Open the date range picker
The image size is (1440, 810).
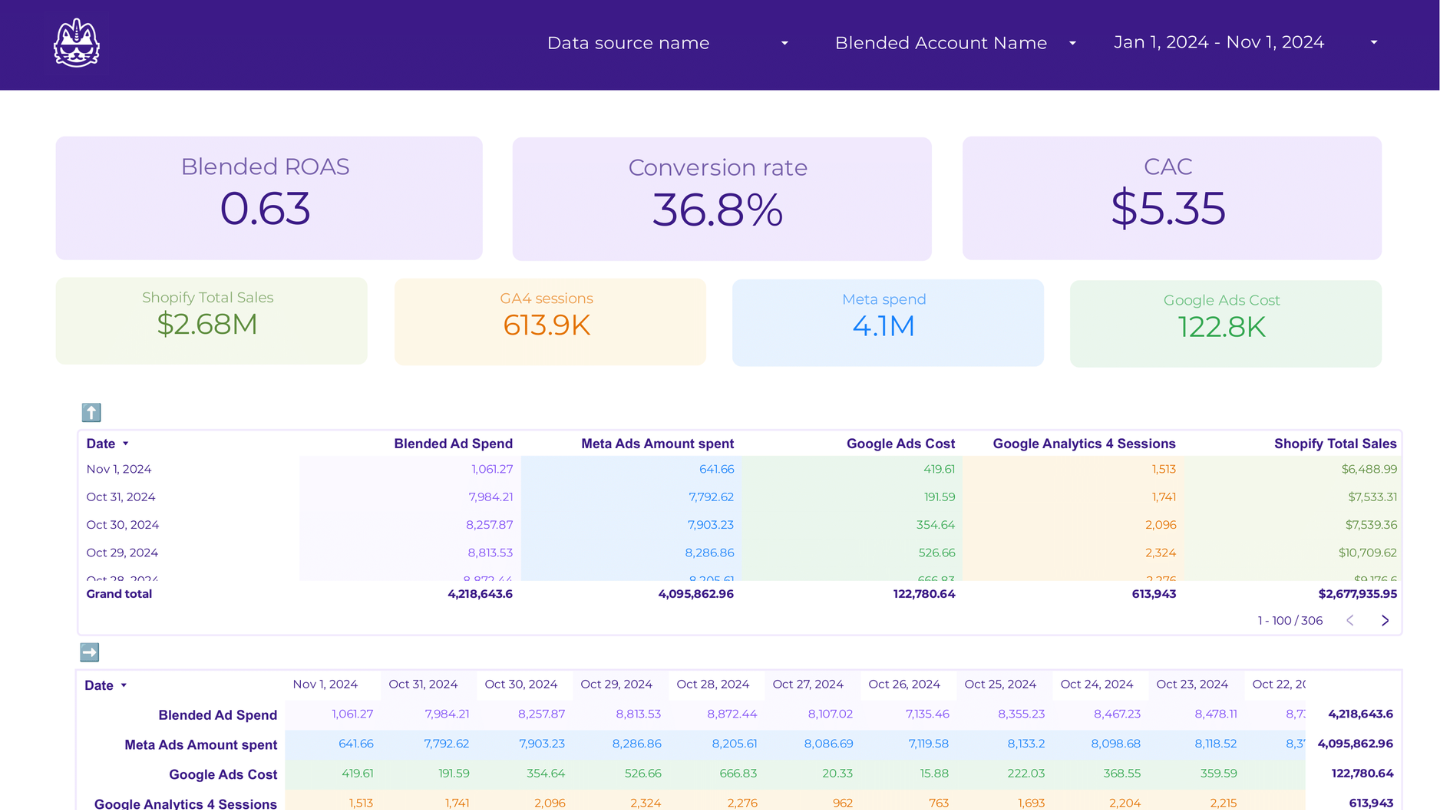(x=1245, y=43)
